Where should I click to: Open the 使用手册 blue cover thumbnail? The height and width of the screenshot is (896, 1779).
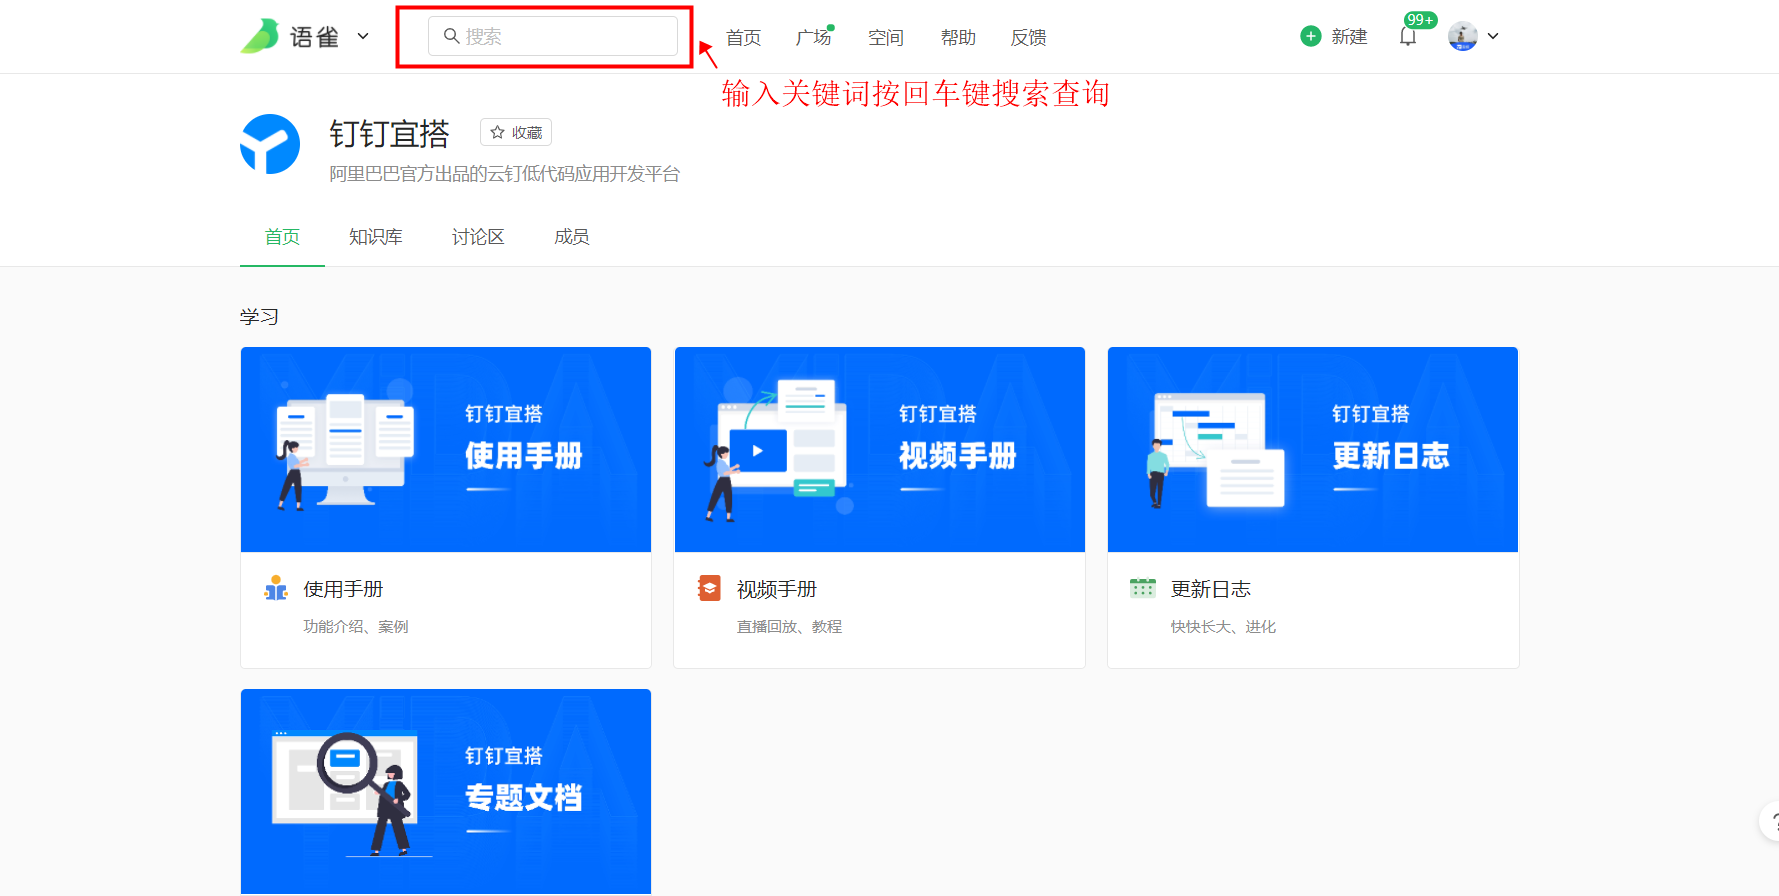(446, 449)
